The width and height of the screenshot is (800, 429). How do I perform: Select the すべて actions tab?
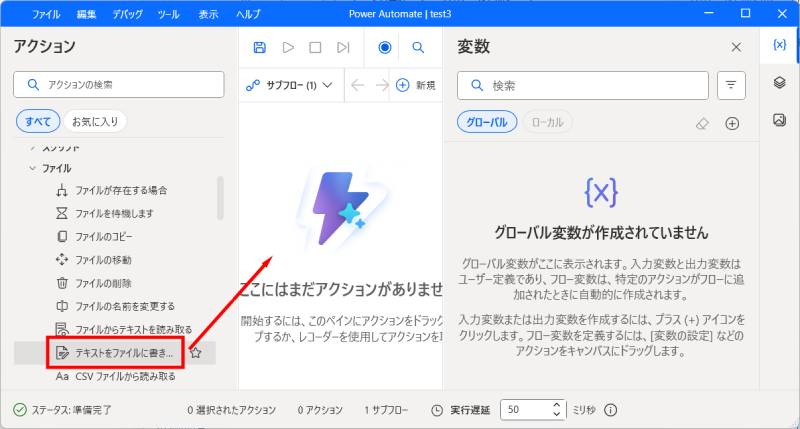pyautogui.click(x=38, y=121)
